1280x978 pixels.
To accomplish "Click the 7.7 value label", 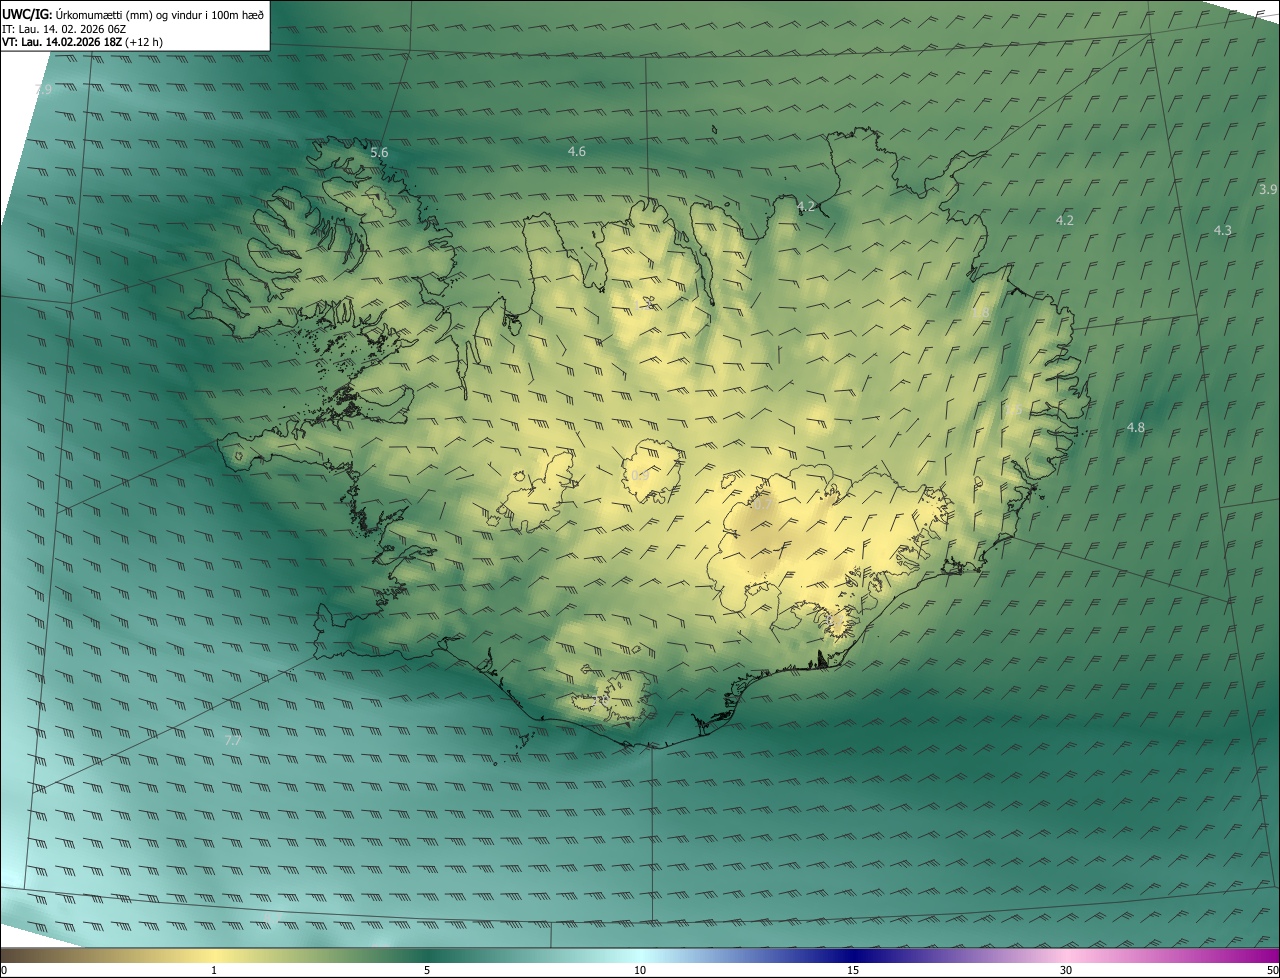I will pyautogui.click(x=232, y=741).
